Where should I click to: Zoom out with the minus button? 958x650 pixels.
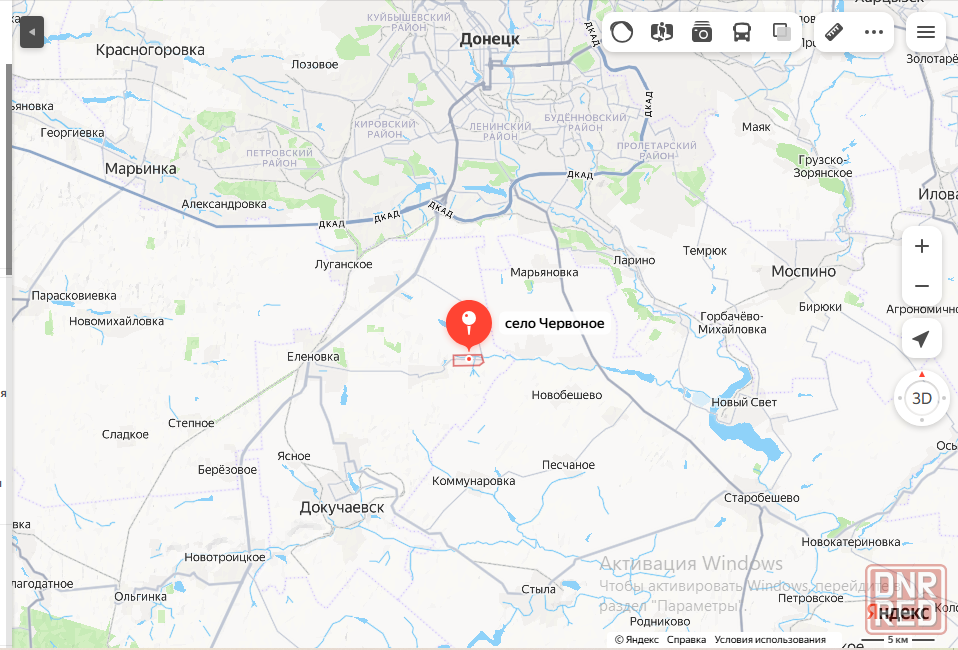921,286
